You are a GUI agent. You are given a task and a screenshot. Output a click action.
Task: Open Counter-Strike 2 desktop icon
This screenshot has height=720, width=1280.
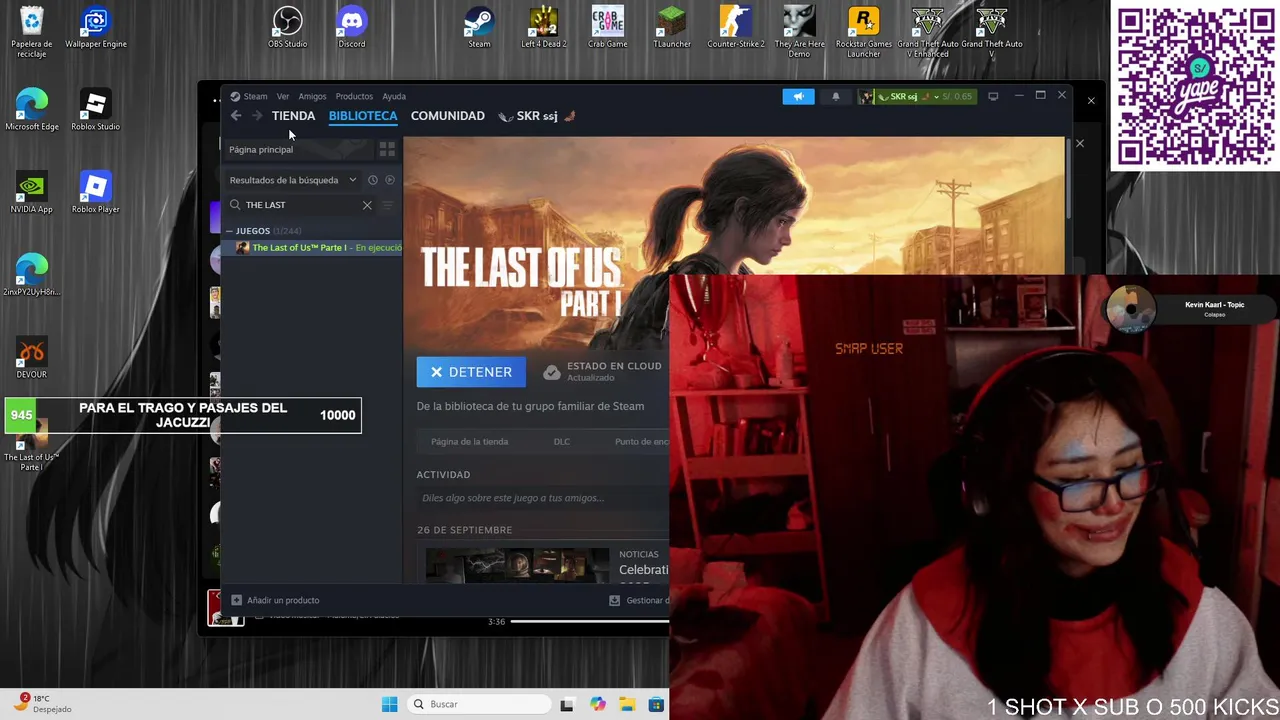736,28
